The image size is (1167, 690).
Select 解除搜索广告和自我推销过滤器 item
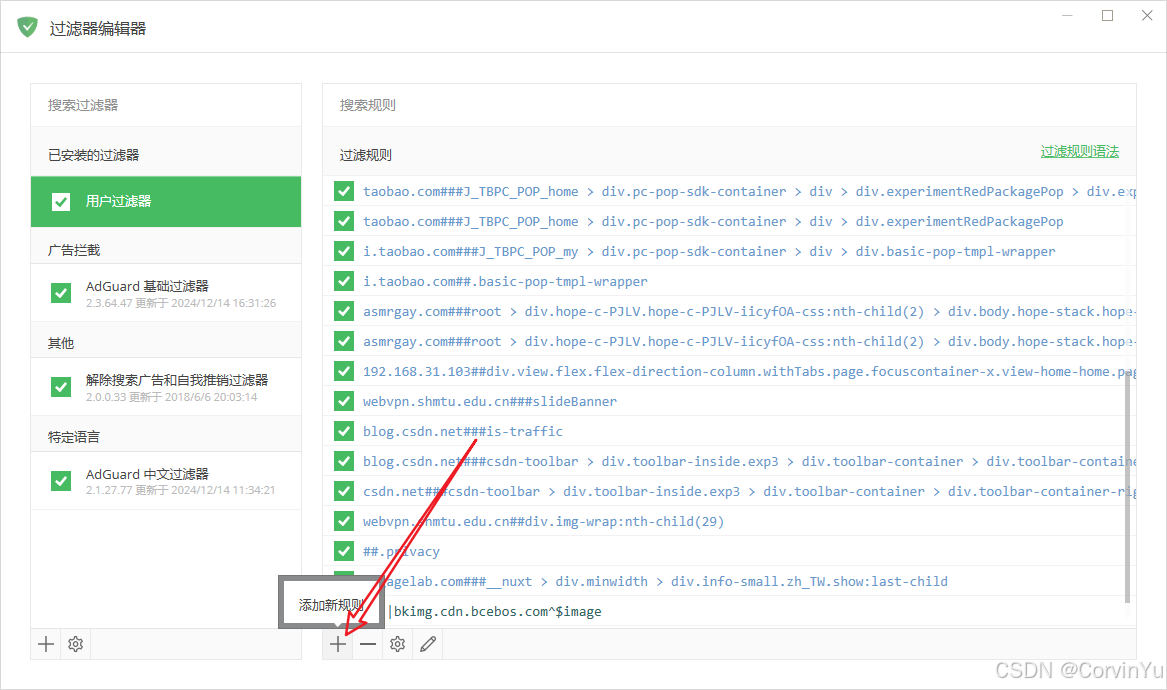coord(166,387)
